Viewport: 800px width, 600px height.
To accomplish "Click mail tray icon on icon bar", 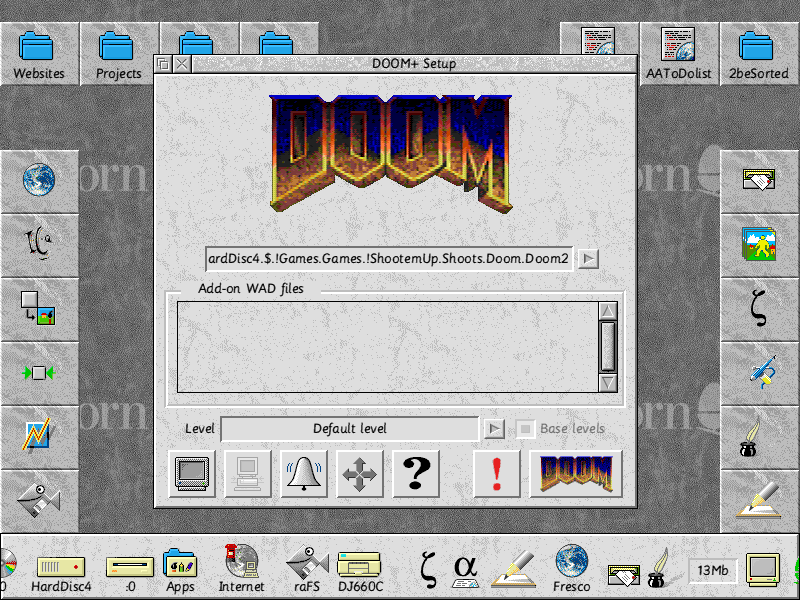I will point(623,574).
